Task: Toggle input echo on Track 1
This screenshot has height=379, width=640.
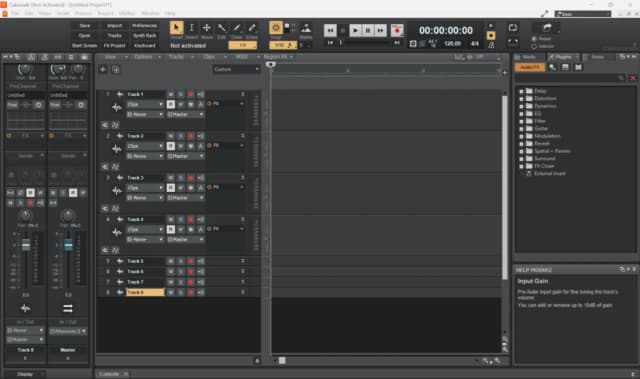Action: [200, 94]
